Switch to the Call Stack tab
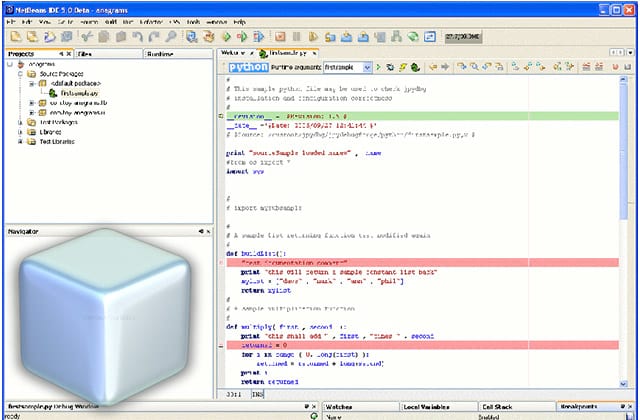 (497, 407)
